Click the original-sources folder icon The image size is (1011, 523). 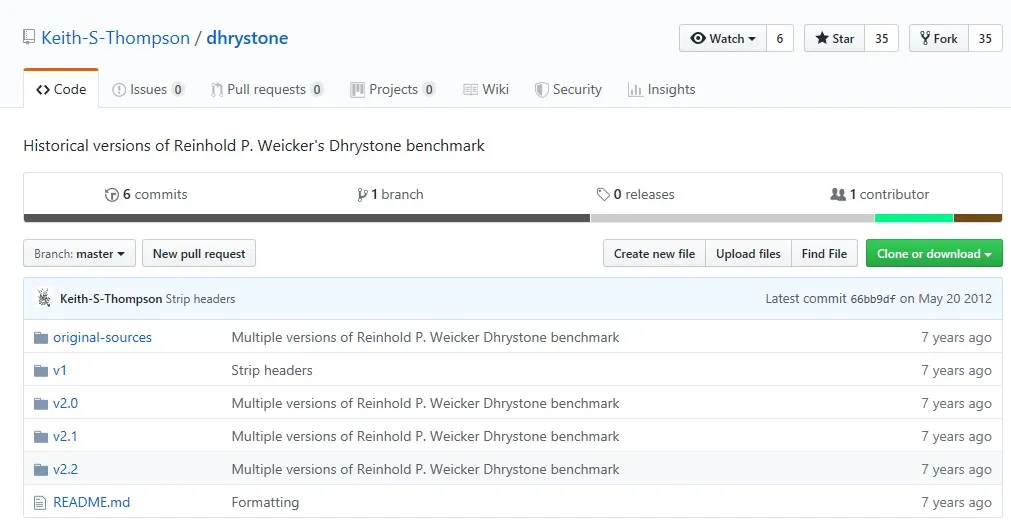pos(41,338)
